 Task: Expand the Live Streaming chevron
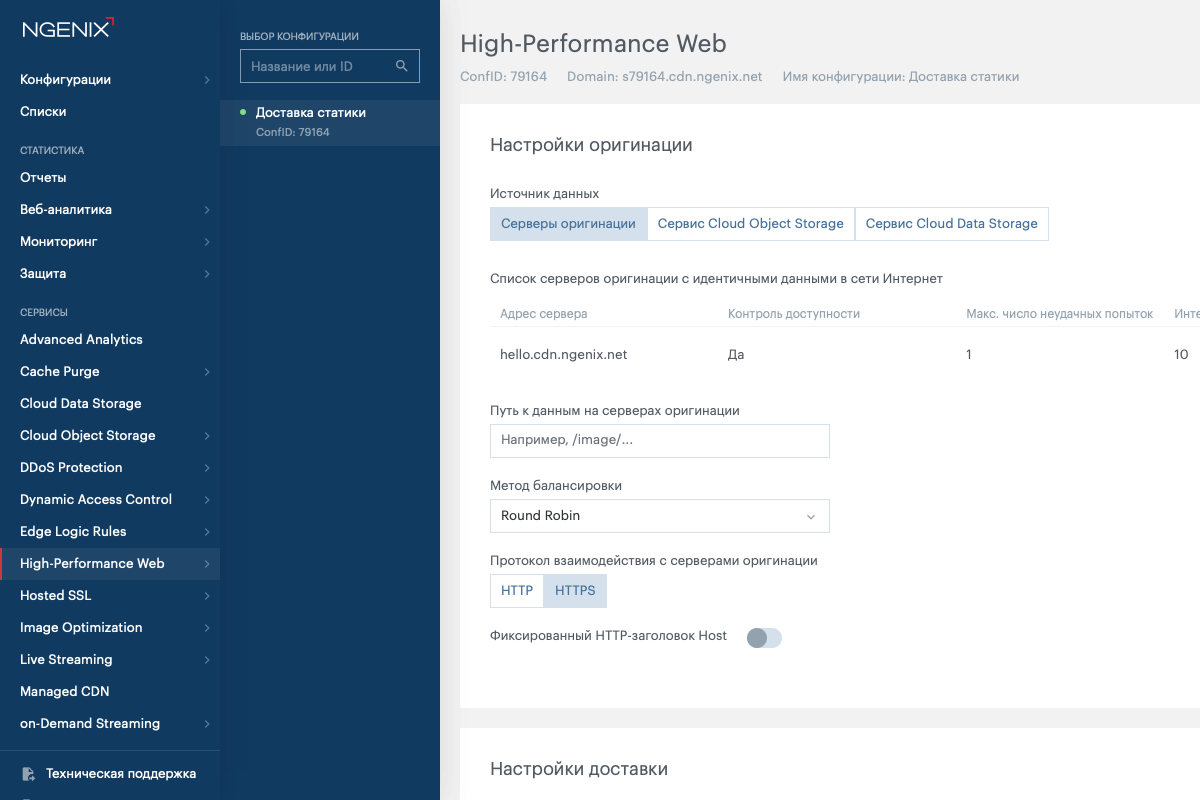click(x=207, y=660)
